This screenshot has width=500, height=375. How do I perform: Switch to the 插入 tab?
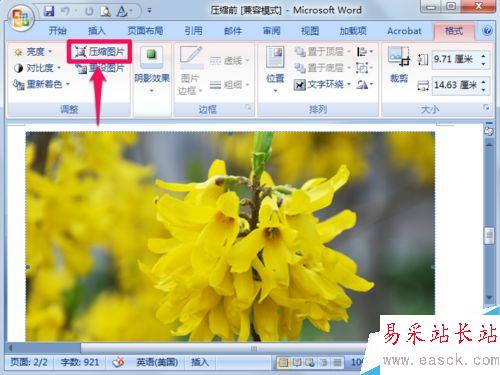96,31
